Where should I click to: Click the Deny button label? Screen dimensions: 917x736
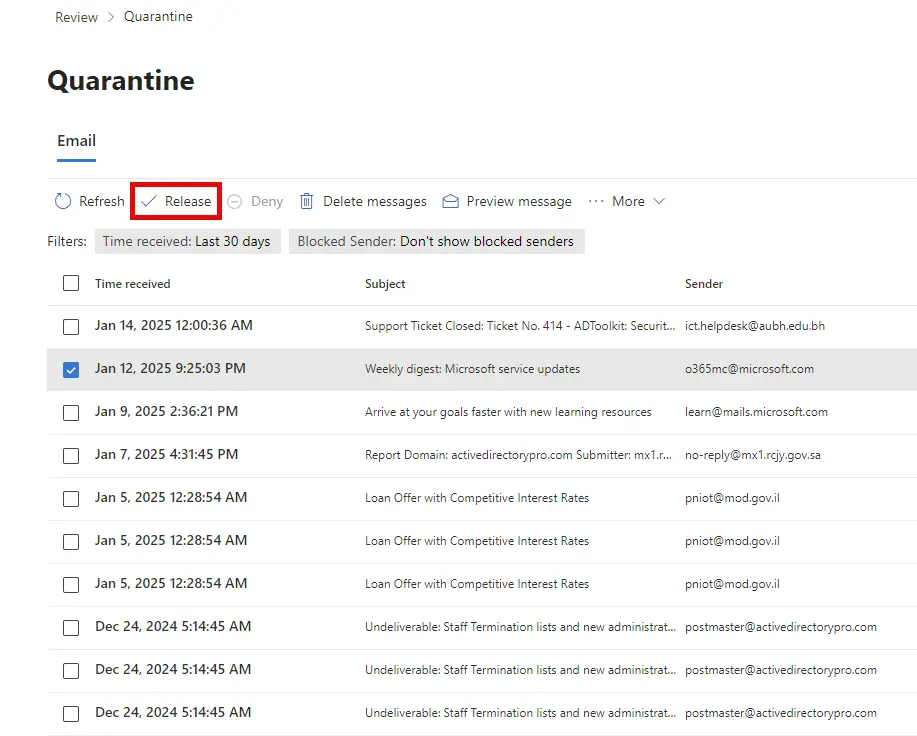point(267,202)
